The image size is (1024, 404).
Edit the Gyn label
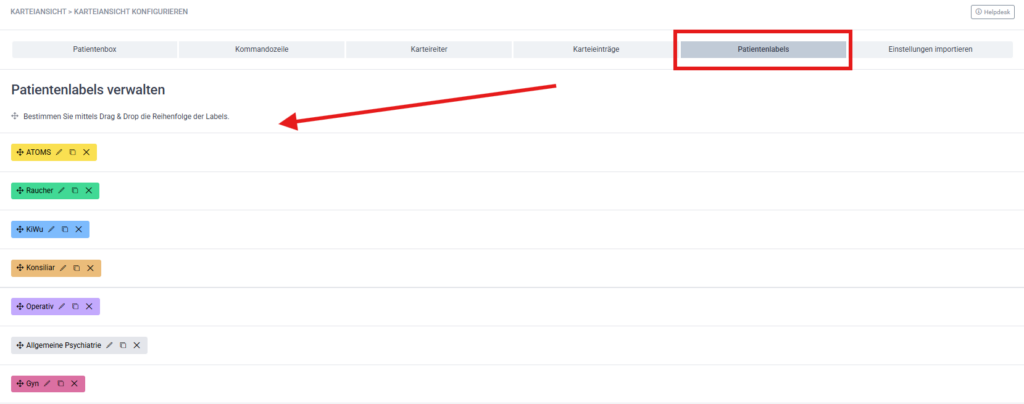coord(46,383)
